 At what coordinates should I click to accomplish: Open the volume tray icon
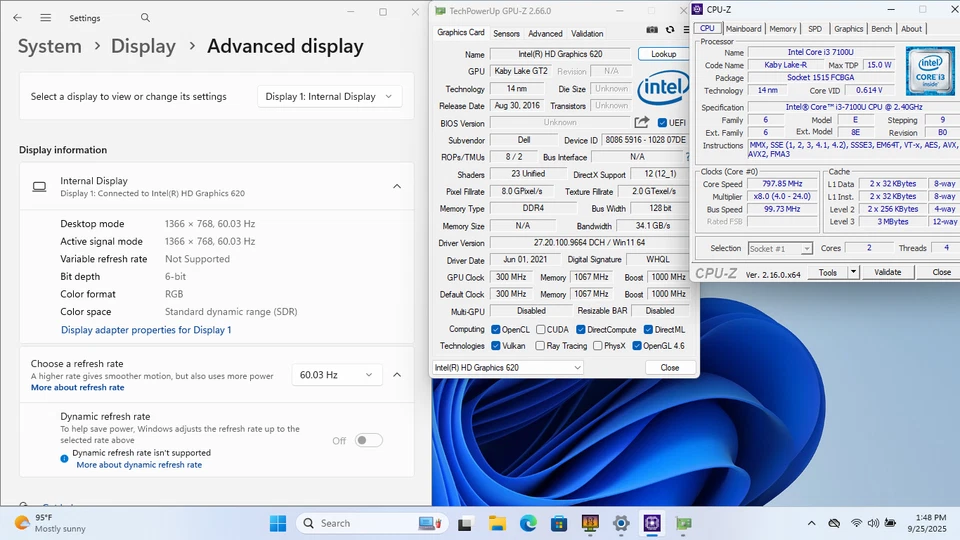873,523
